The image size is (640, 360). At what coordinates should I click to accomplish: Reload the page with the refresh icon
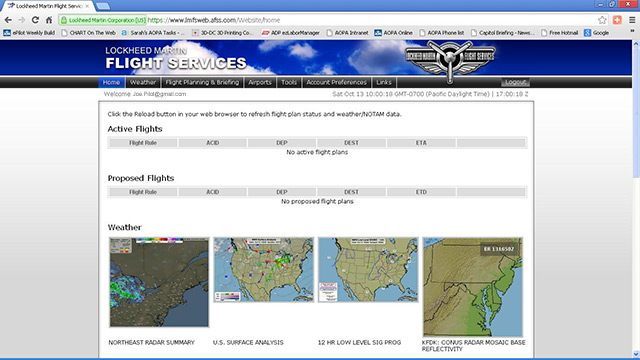(35, 20)
